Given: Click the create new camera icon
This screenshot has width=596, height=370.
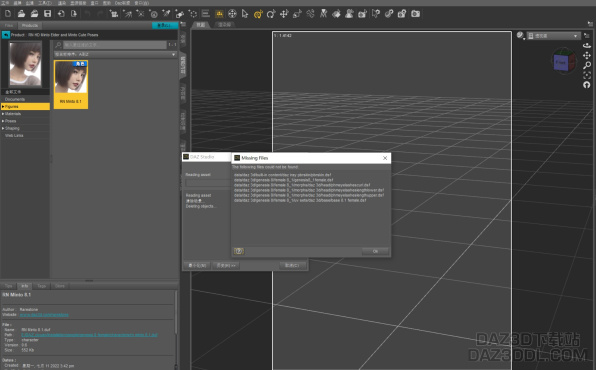Looking at the screenshot, I should coord(114,14).
